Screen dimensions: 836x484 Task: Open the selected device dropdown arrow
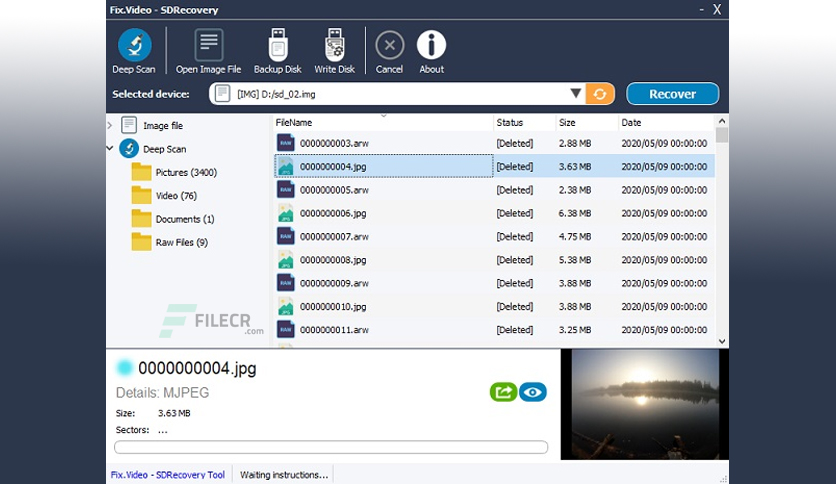pyautogui.click(x=575, y=94)
